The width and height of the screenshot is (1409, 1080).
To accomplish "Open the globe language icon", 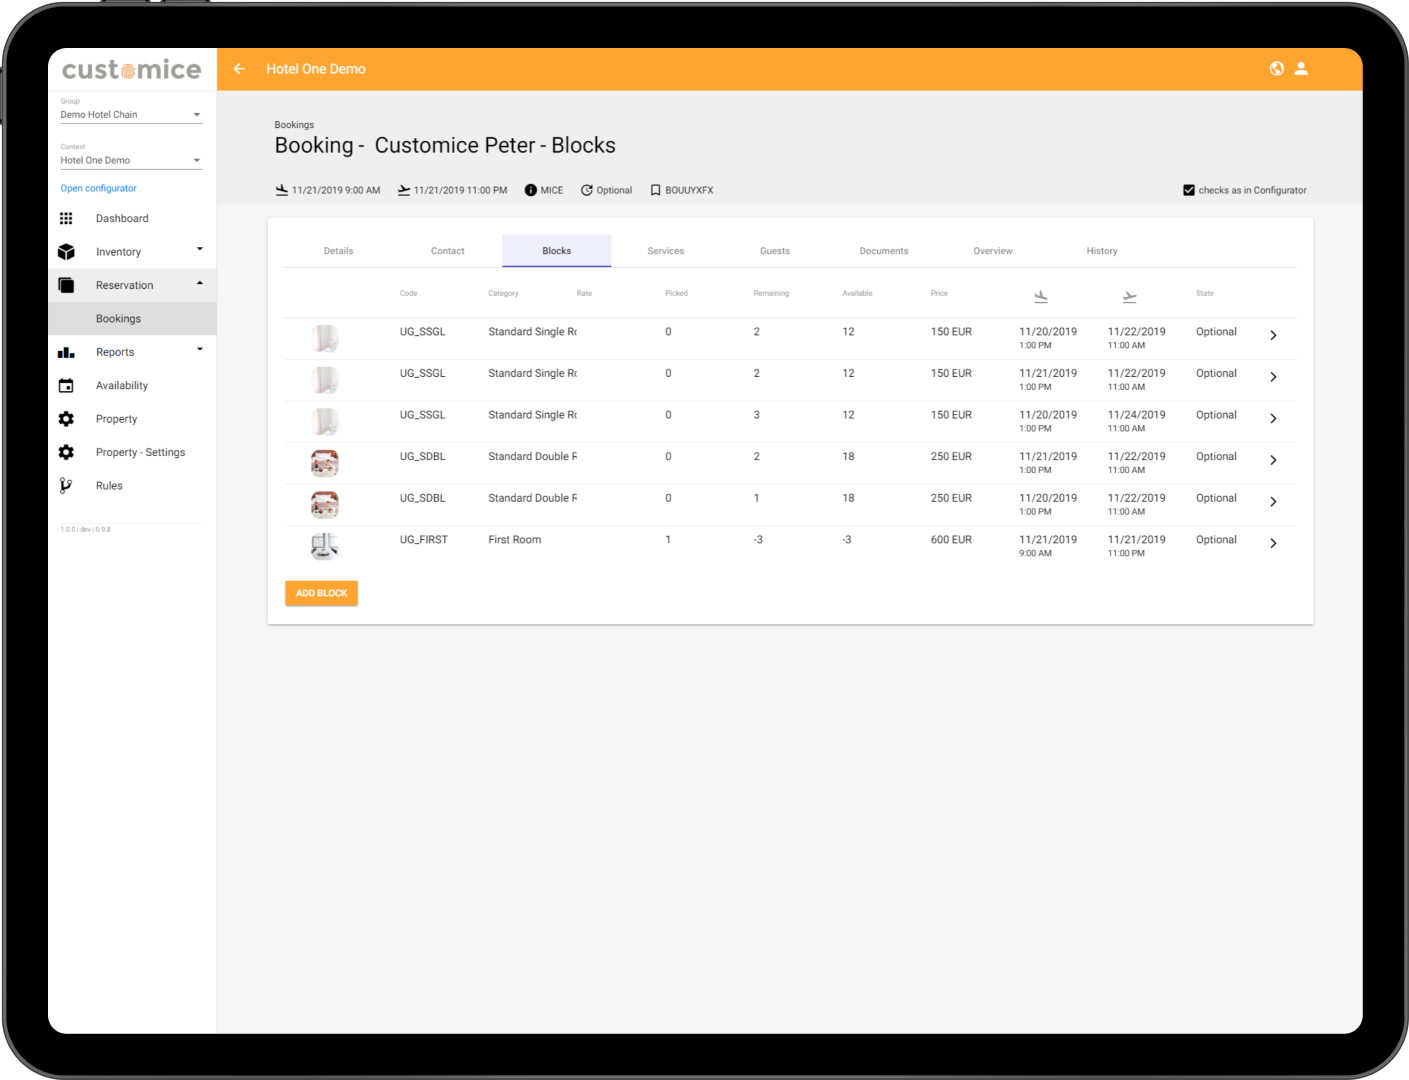I will point(1276,69).
